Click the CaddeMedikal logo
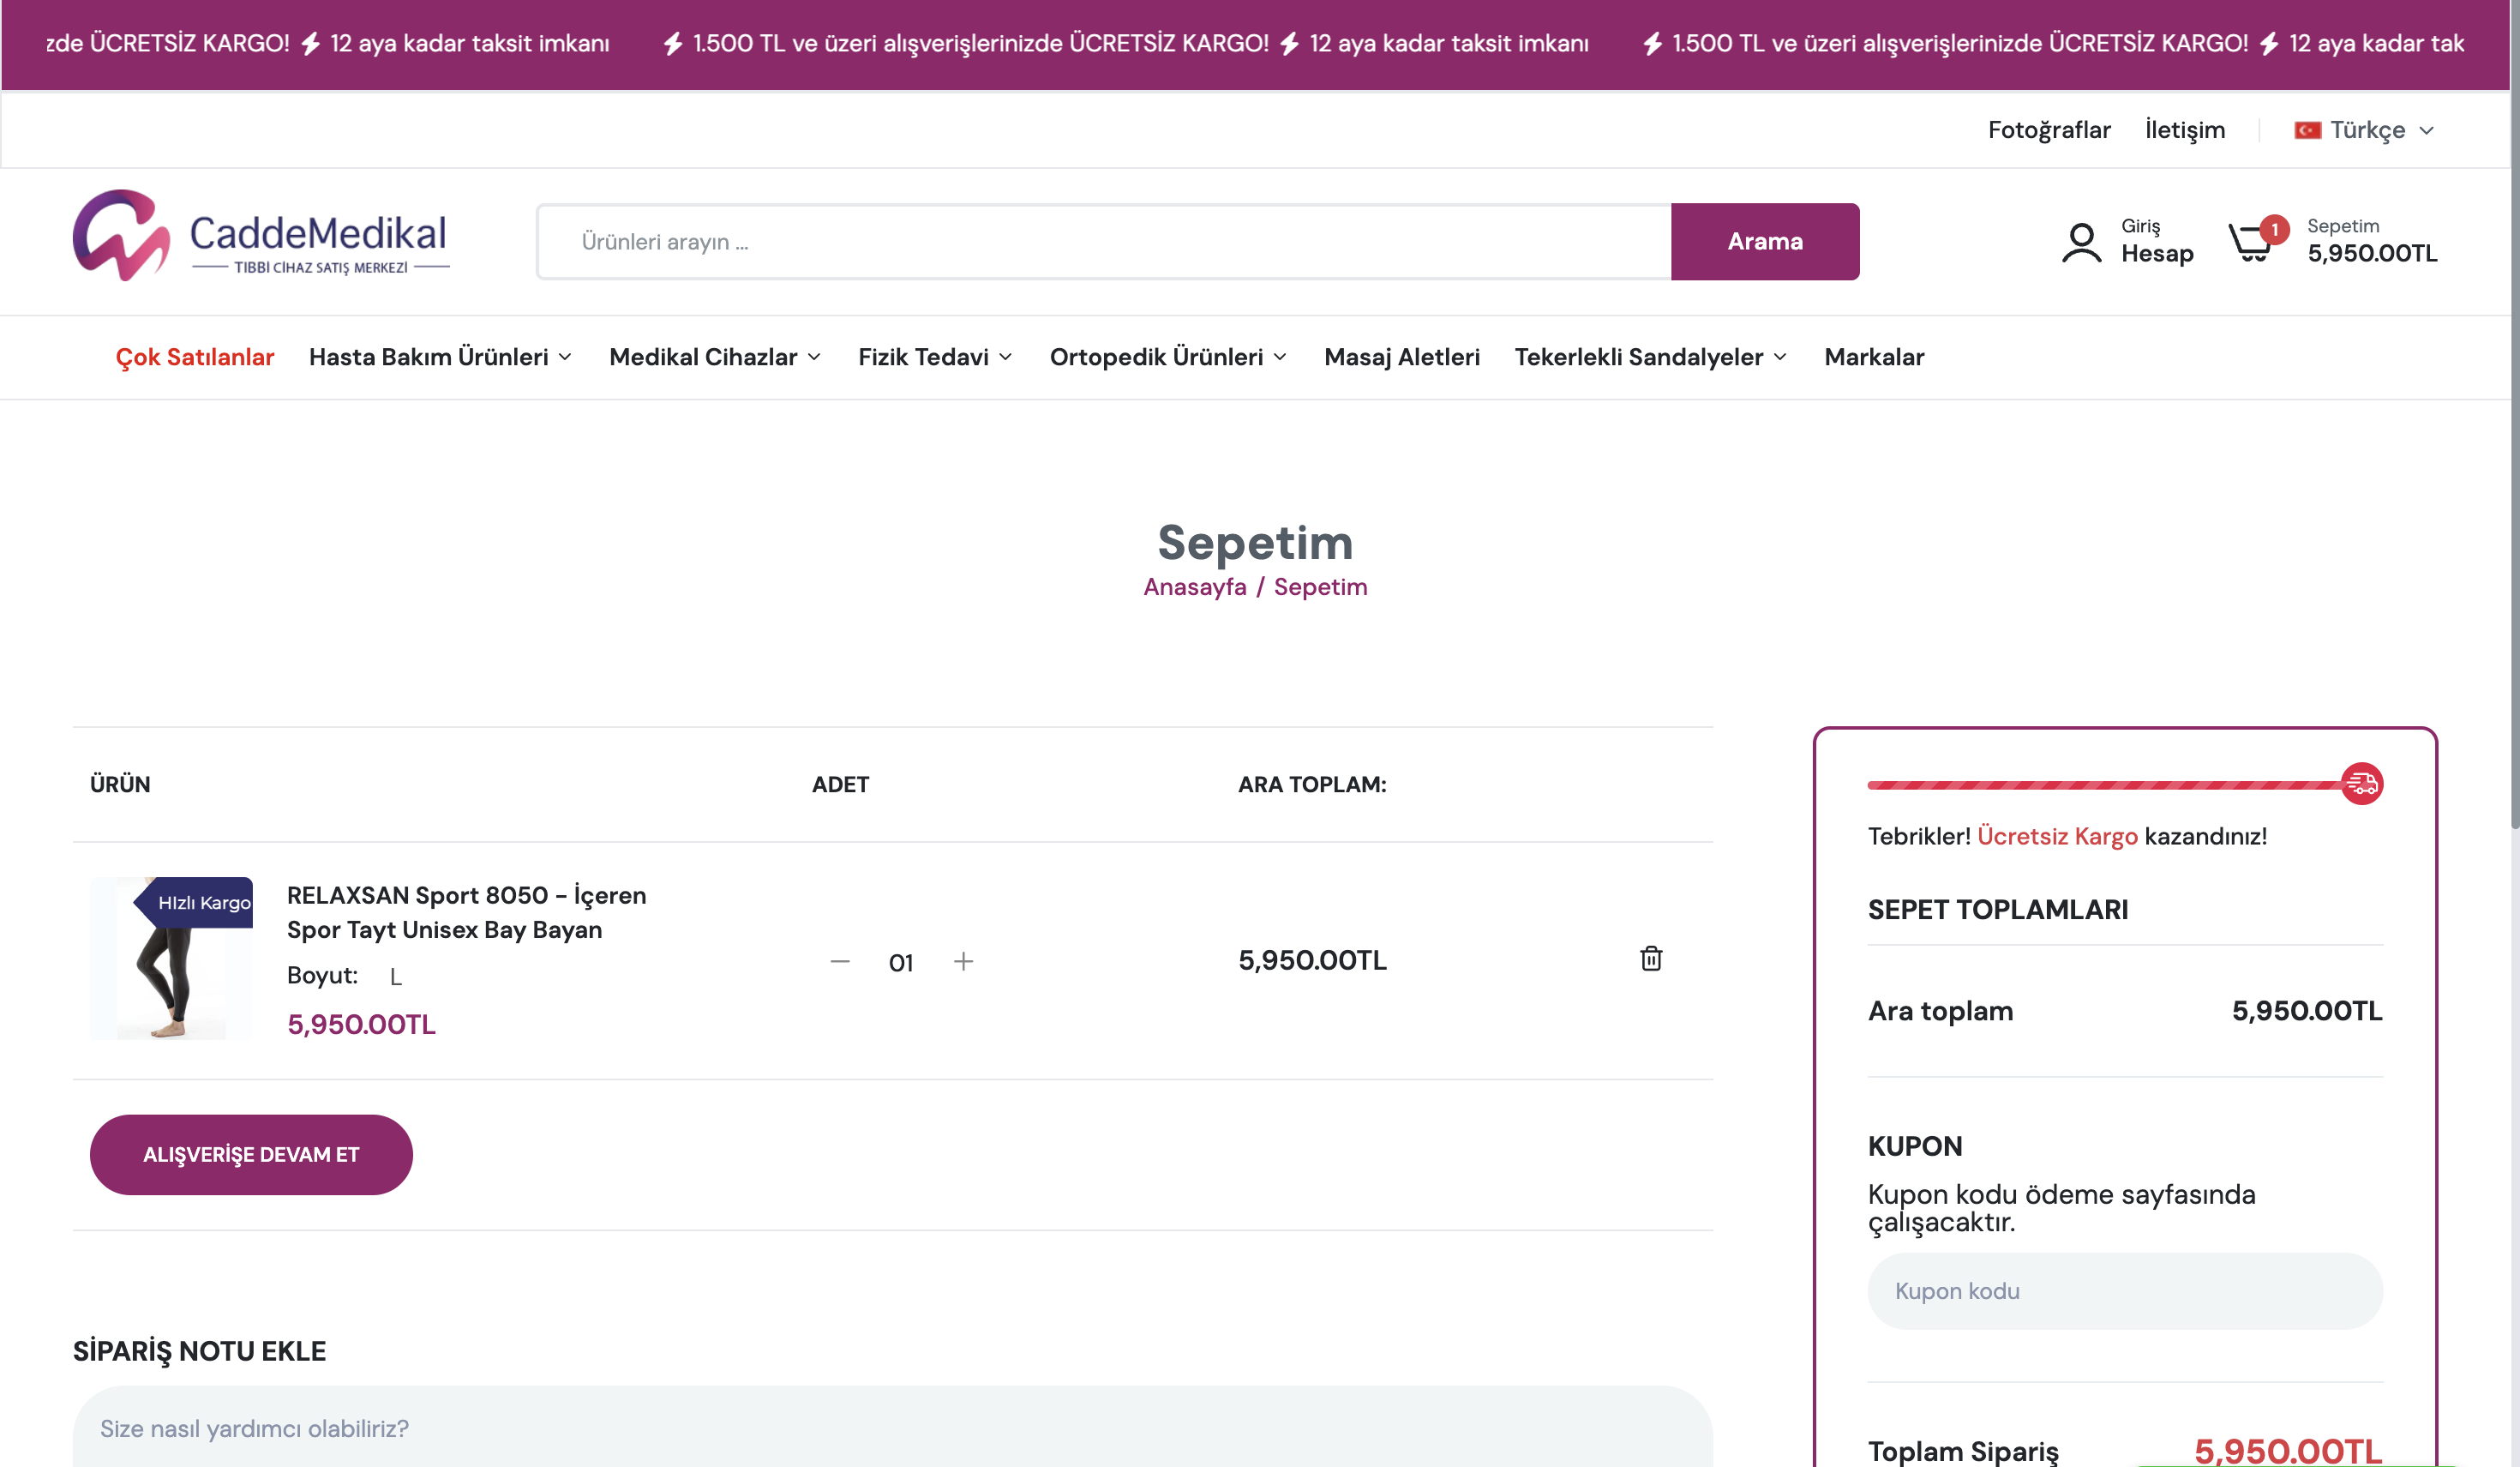2520x1467 pixels. 261,236
